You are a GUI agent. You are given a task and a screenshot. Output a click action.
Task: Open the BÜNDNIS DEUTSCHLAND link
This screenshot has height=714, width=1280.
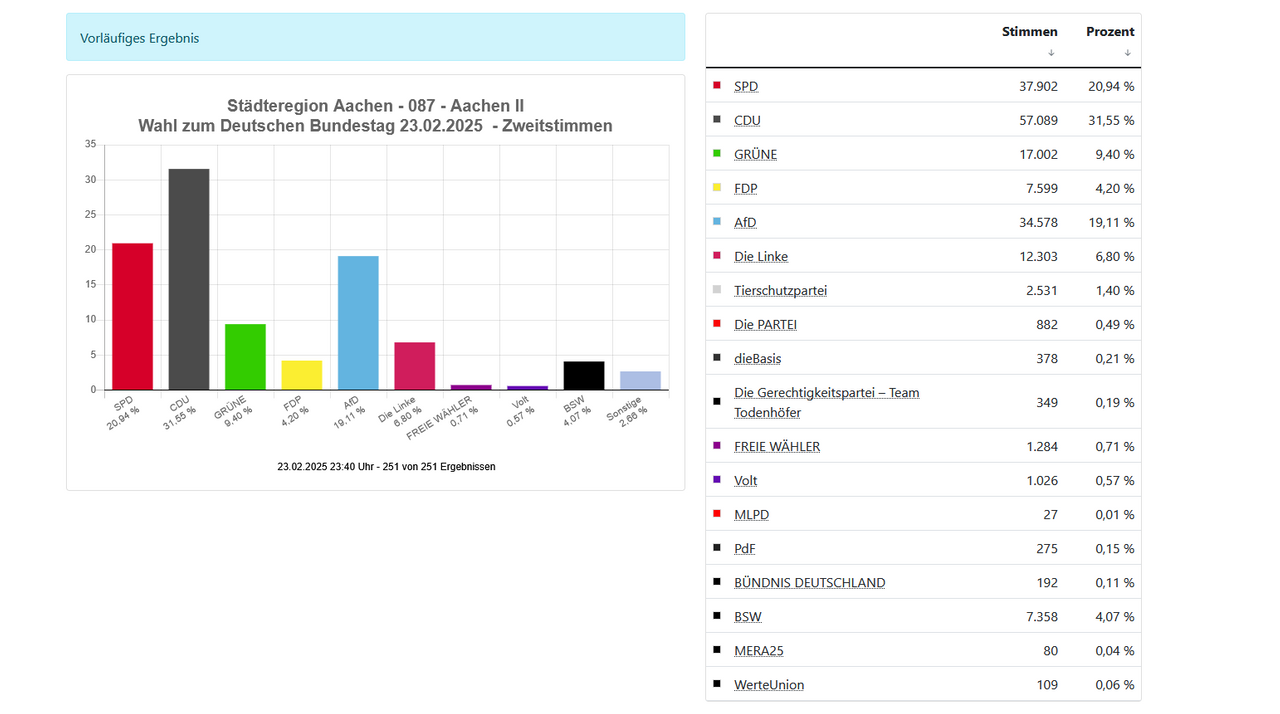click(x=809, y=583)
